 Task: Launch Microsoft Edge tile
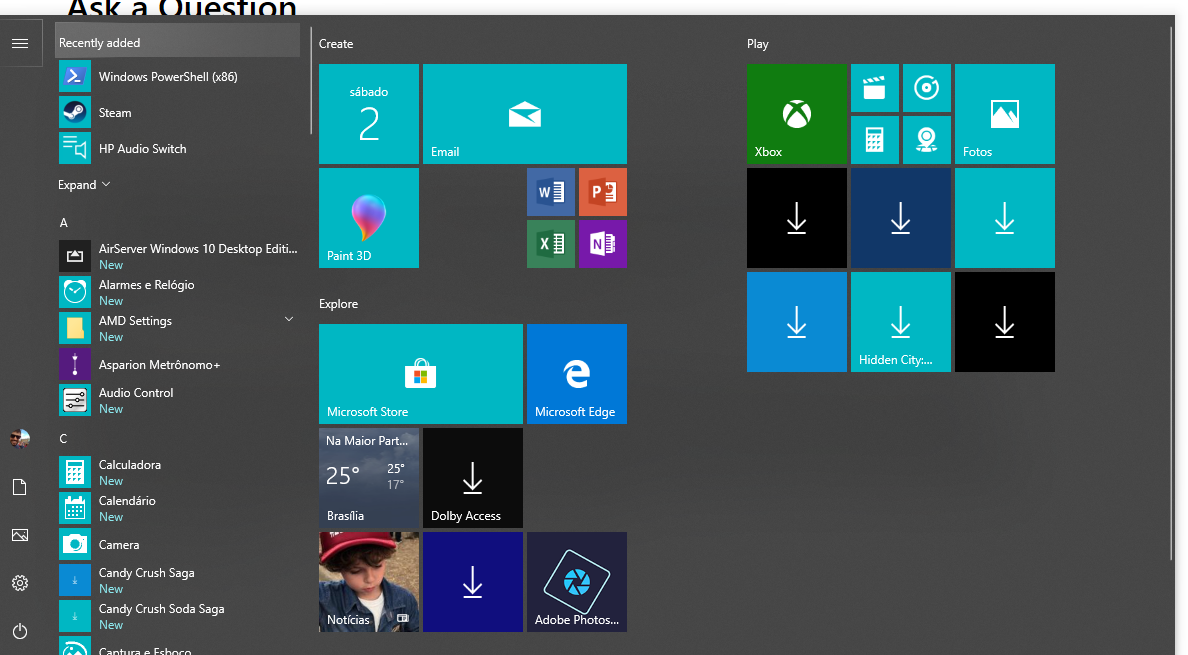click(577, 374)
